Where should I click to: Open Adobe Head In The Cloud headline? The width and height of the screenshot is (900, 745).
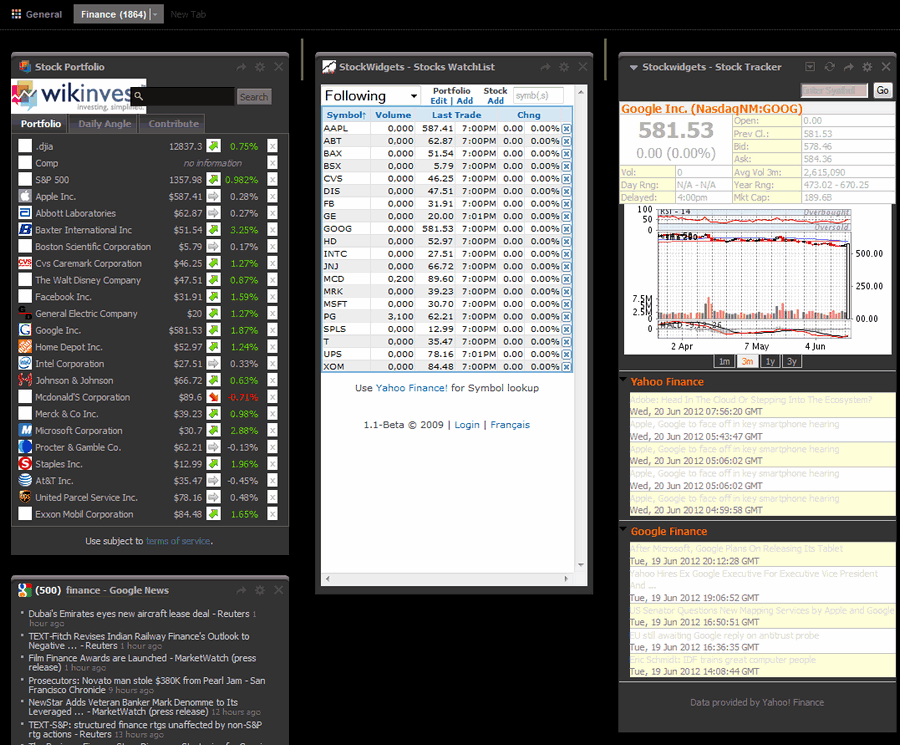(x=751, y=399)
